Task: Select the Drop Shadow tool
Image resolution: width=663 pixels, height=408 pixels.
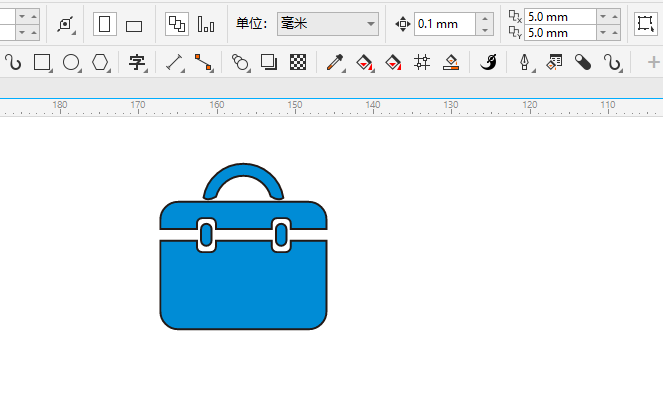Action: tap(268, 62)
